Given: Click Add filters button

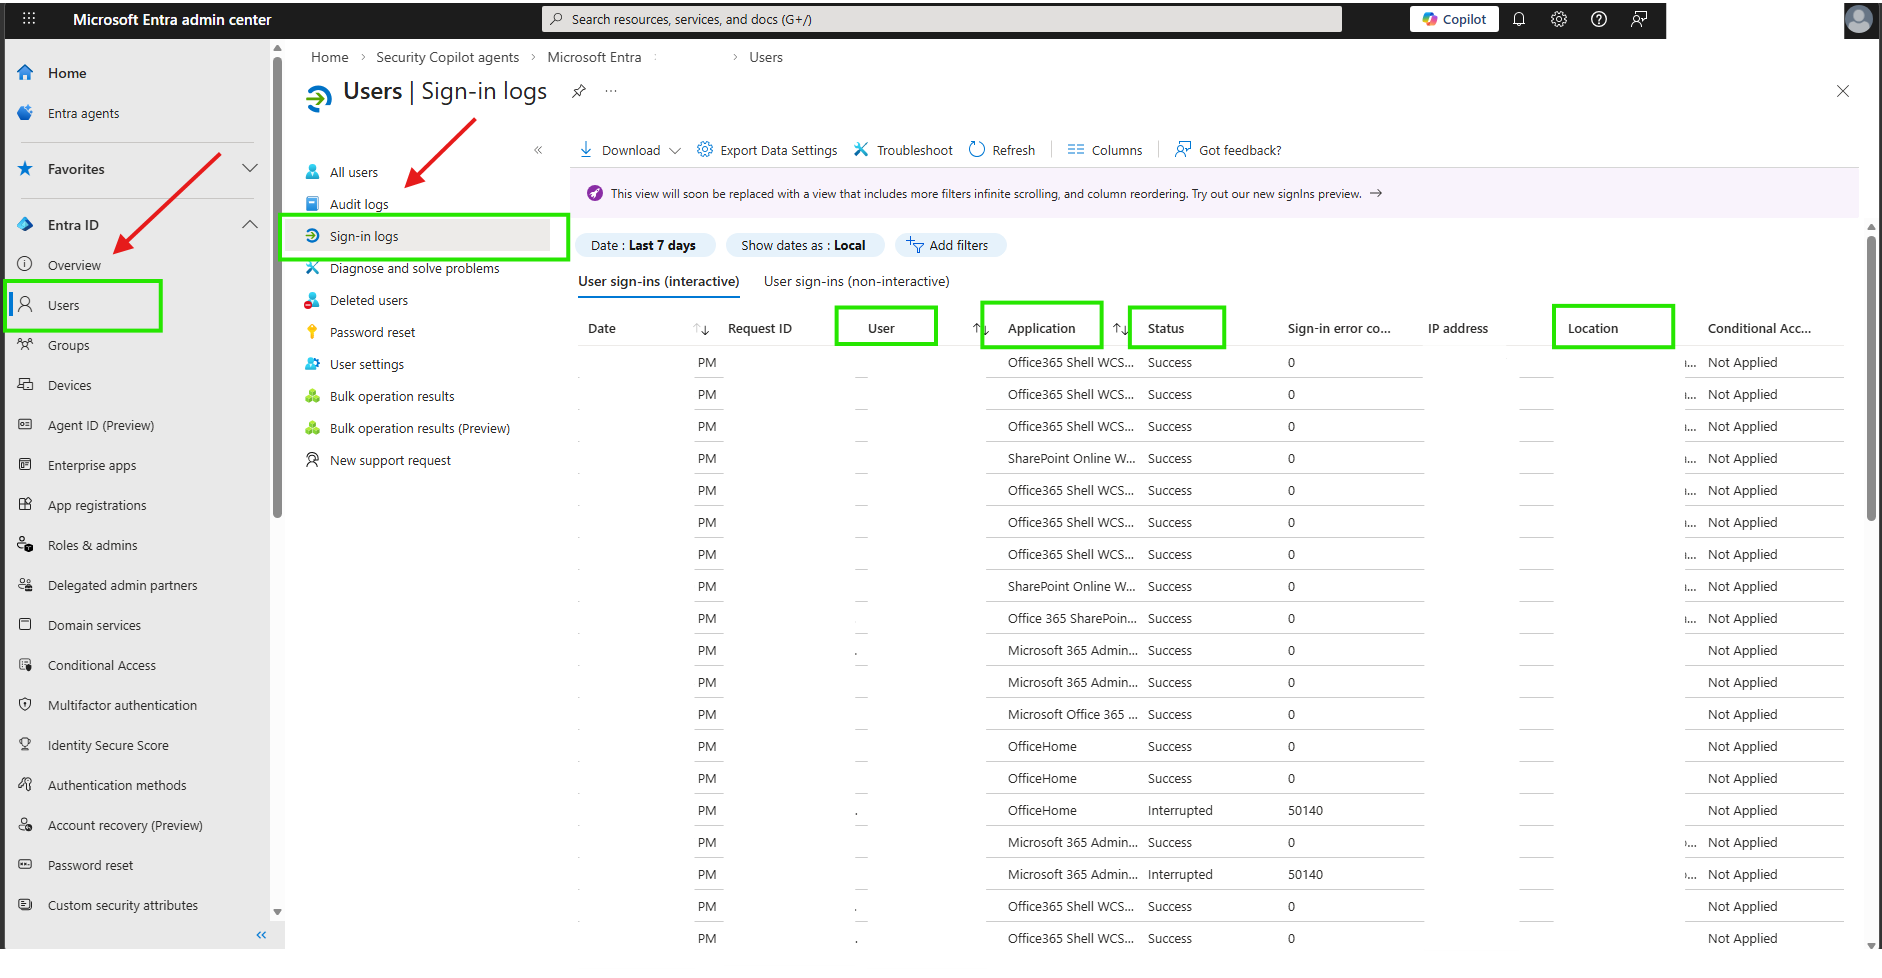Looking at the screenshot, I should [x=950, y=245].
